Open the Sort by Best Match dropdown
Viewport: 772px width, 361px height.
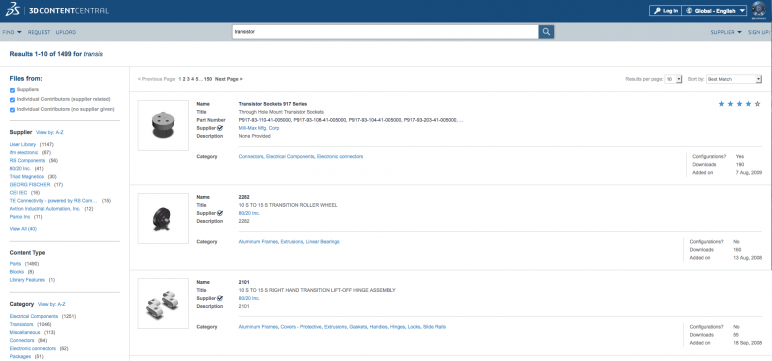pos(734,79)
